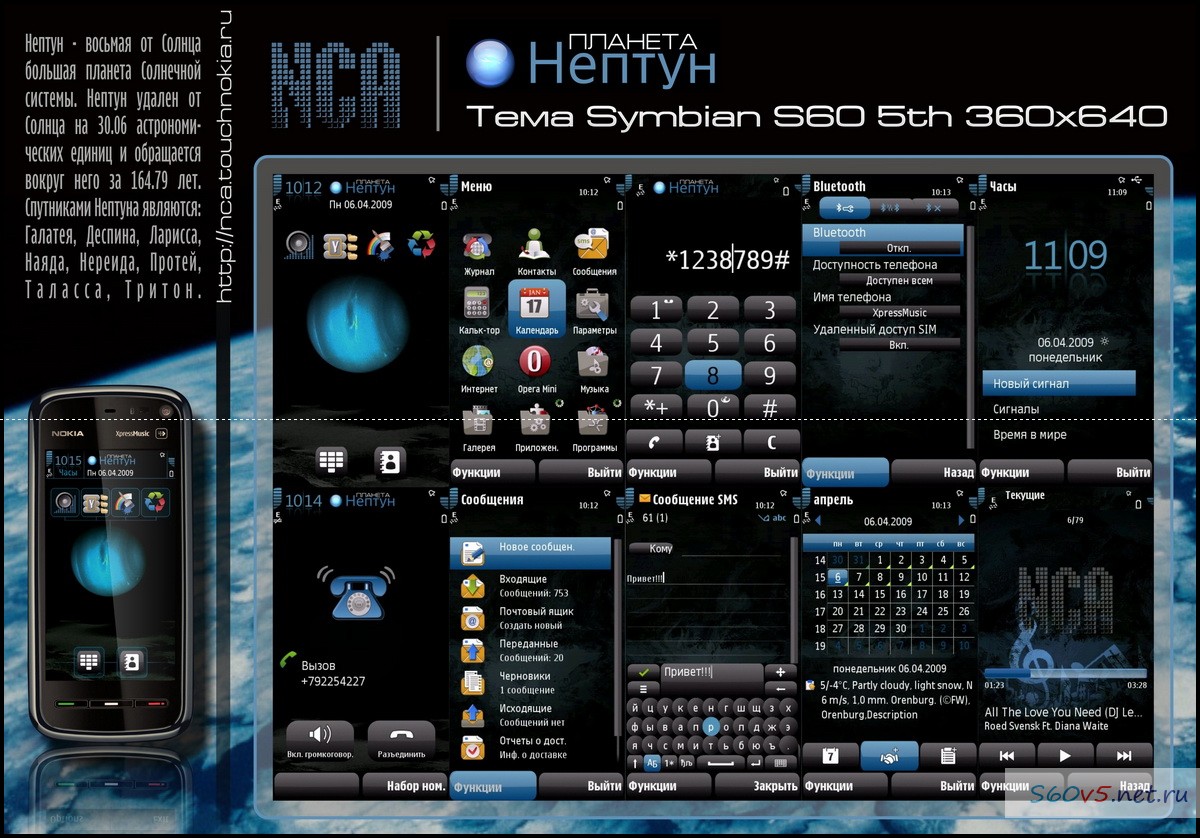
Task: Tap the handshake new-meeting icon in calendar toolbar
Action: [x=889, y=757]
